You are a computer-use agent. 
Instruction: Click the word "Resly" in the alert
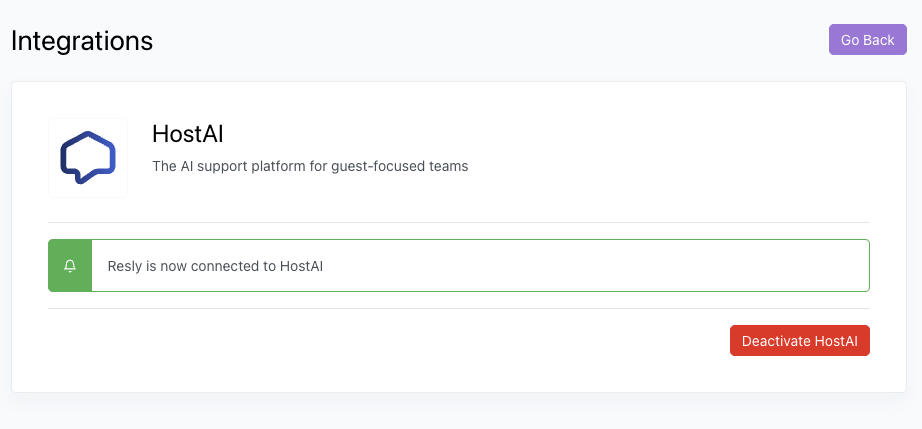coord(124,266)
